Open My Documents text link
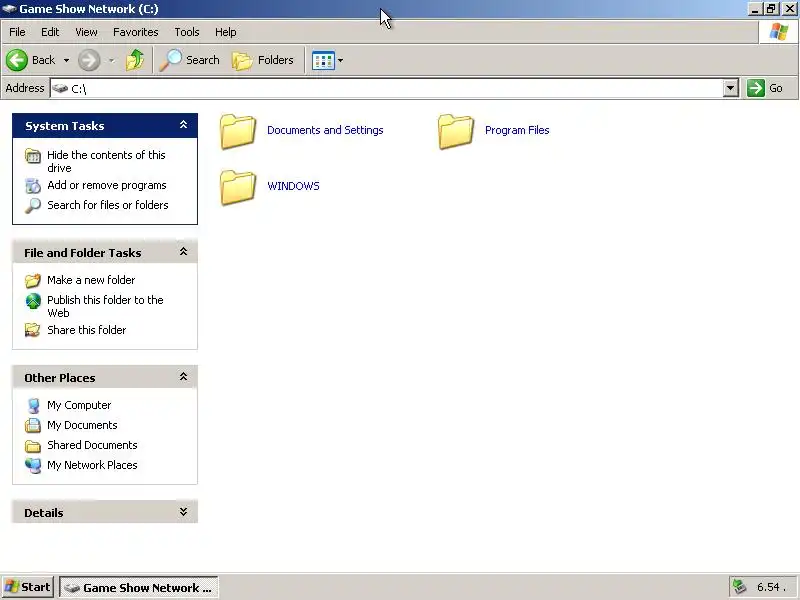800x600 pixels. click(x=82, y=425)
